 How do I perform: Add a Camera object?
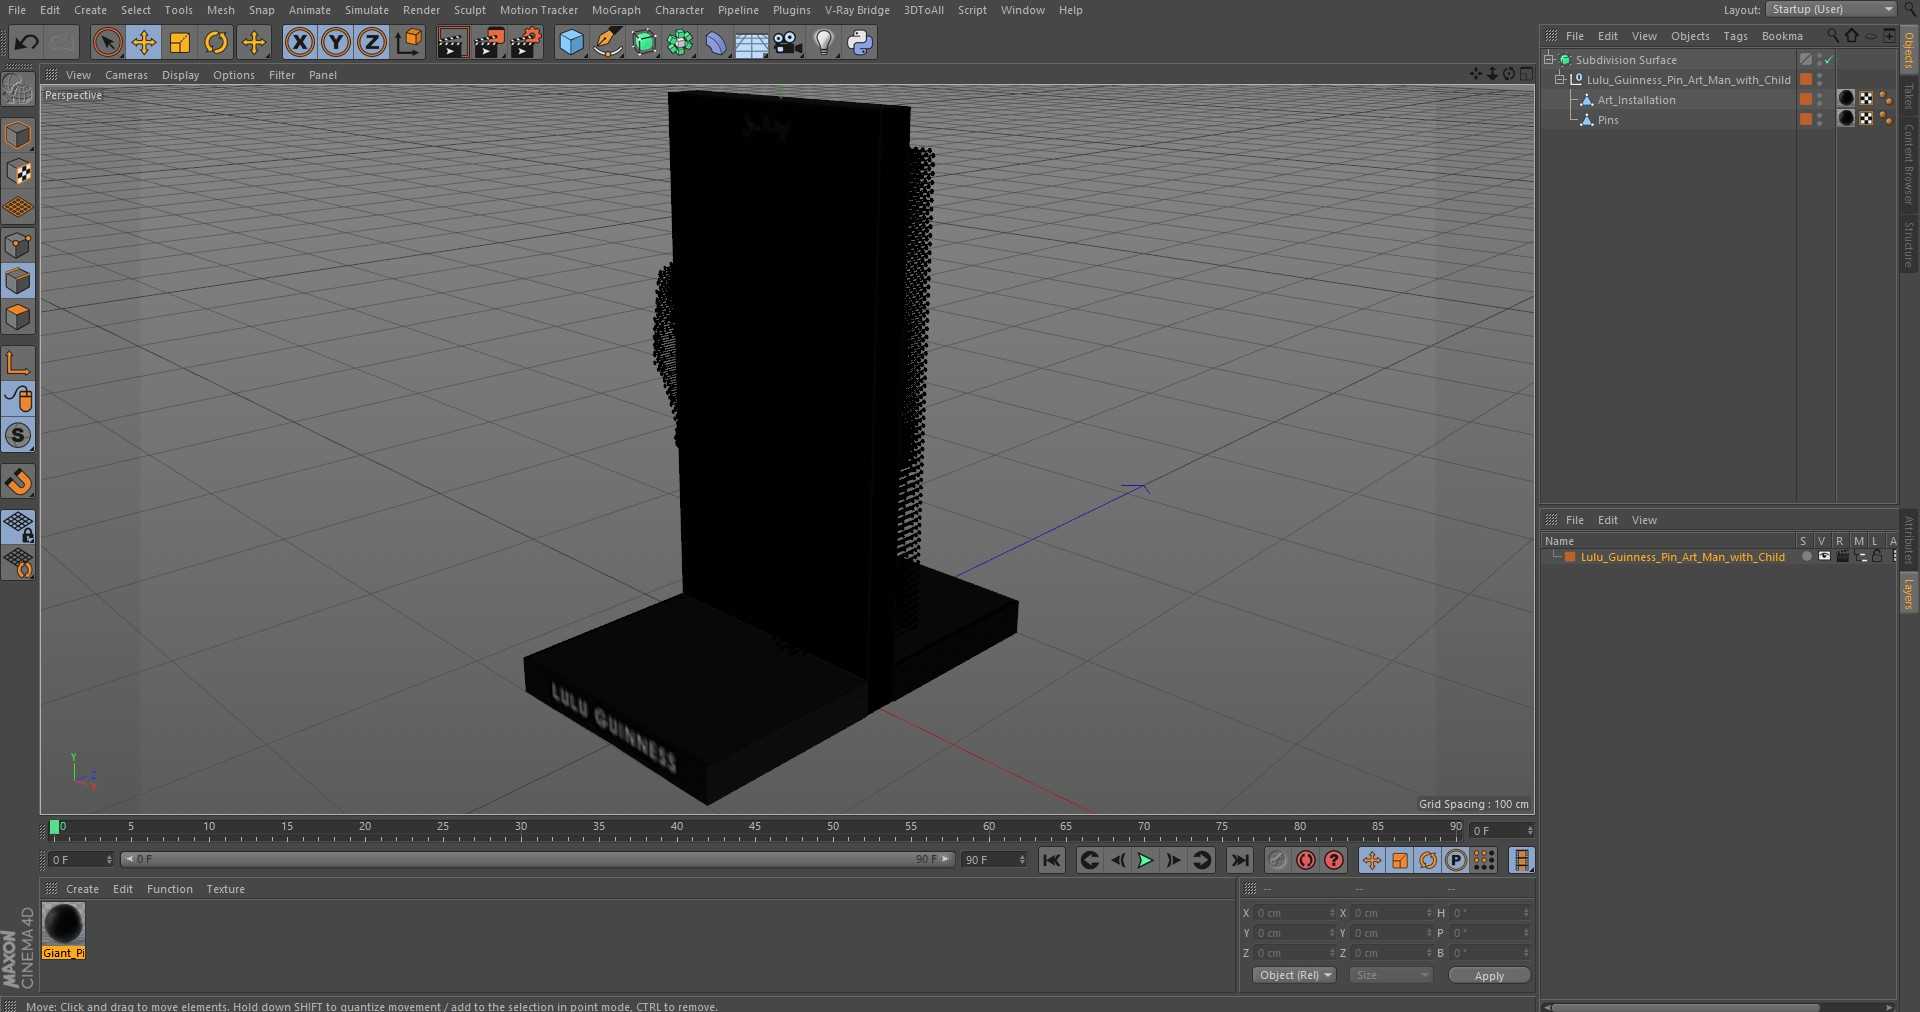788,42
